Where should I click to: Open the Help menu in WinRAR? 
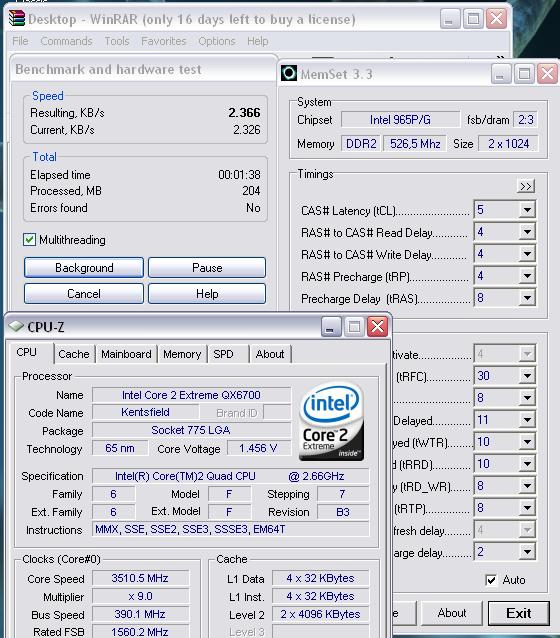(x=258, y=41)
